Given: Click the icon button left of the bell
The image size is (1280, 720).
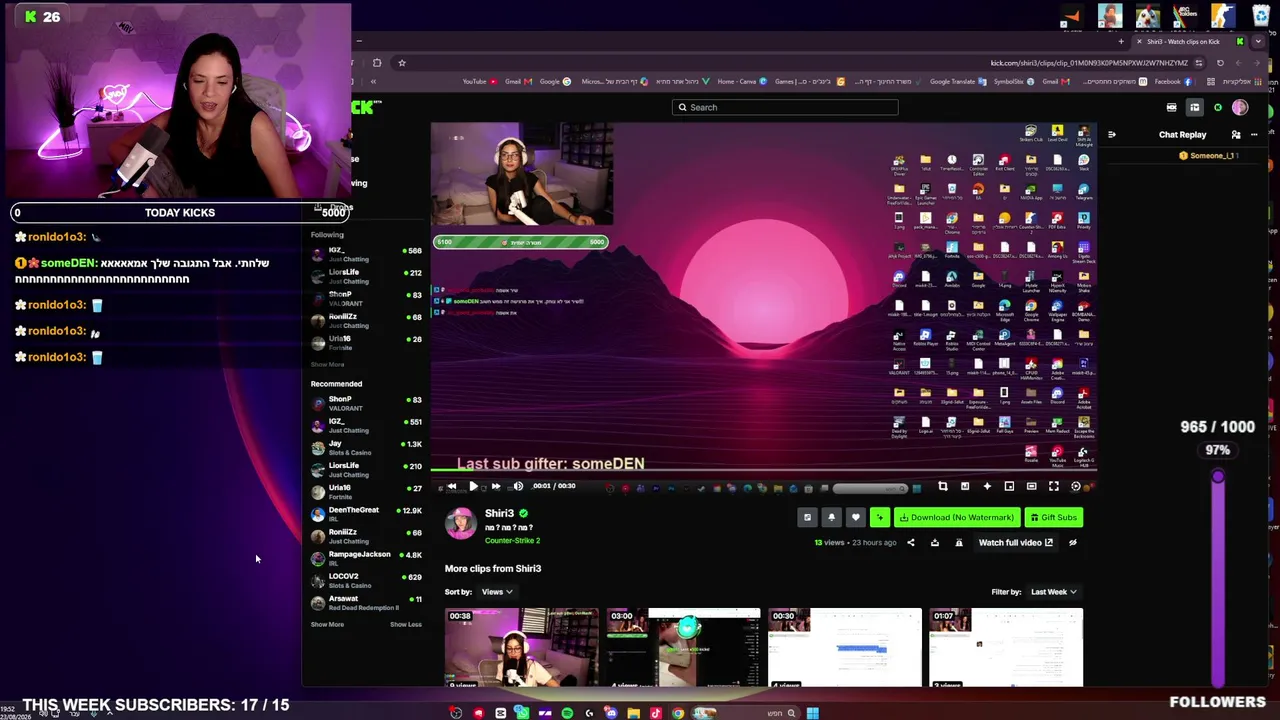Looking at the screenshot, I should 807,517.
